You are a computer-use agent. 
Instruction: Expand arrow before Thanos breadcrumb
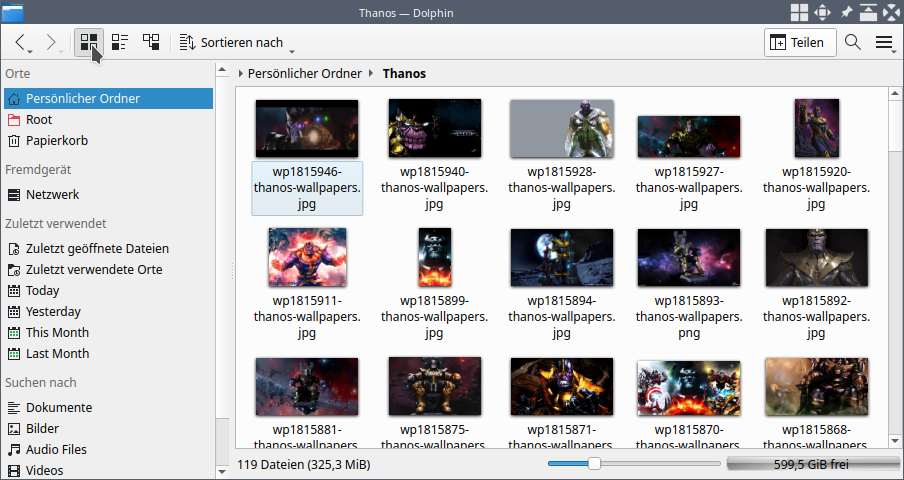371,74
